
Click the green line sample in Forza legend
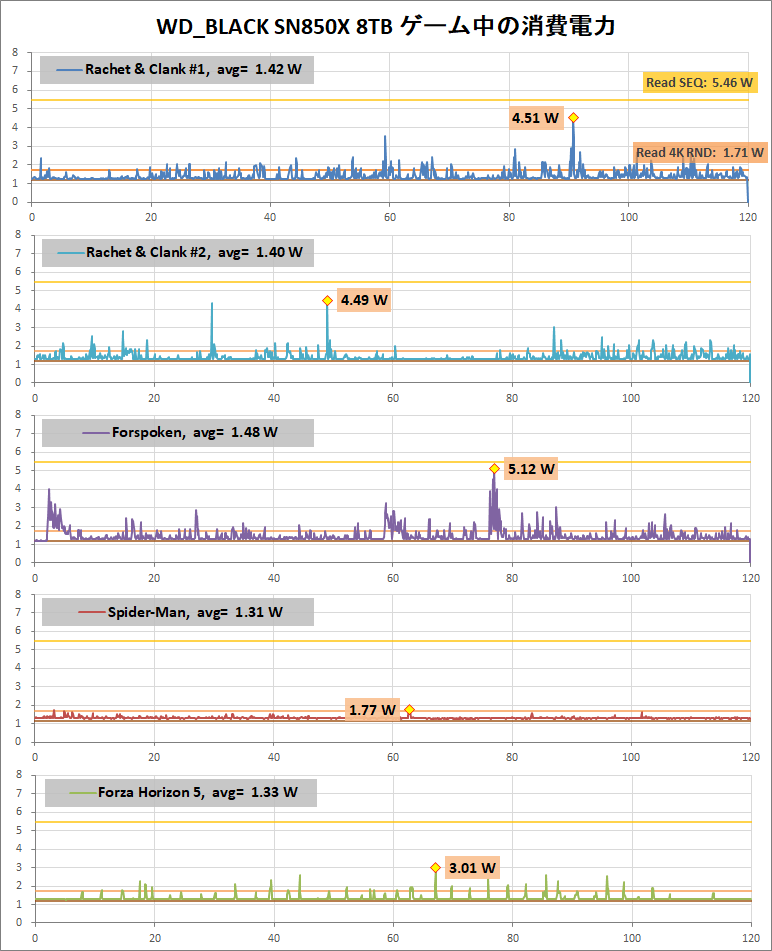coord(84,792)
